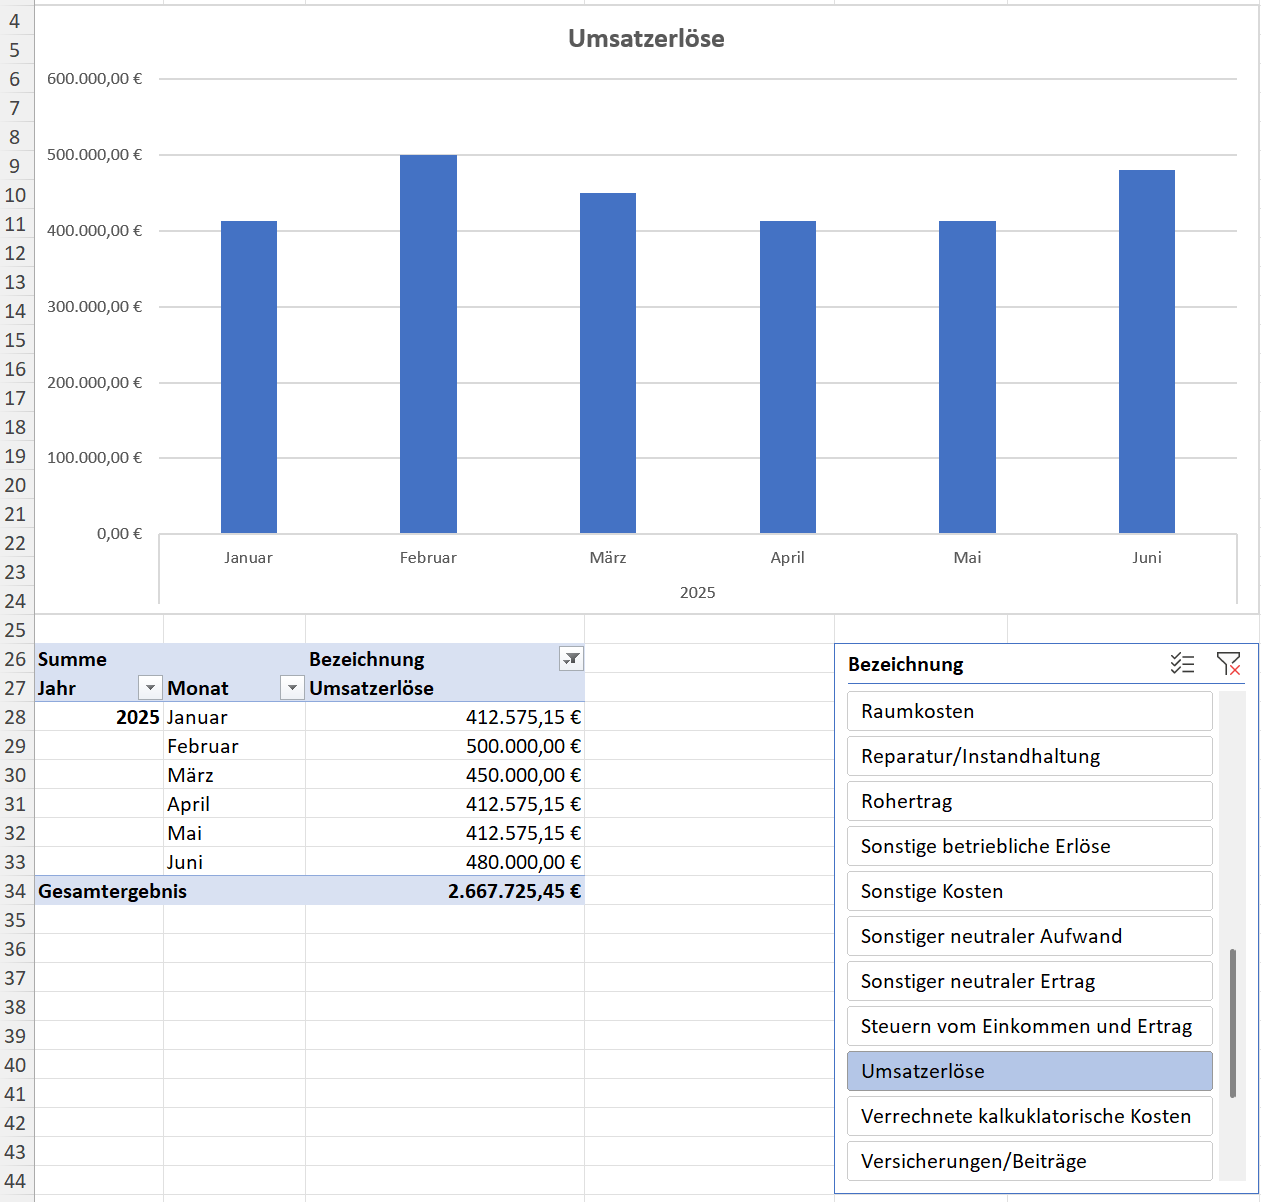Image resolution: width=1261 pixels, height=1202 pixels.
Task: Open the Bezeichnung column filter dropdown
Action: [x=571, y=659]
